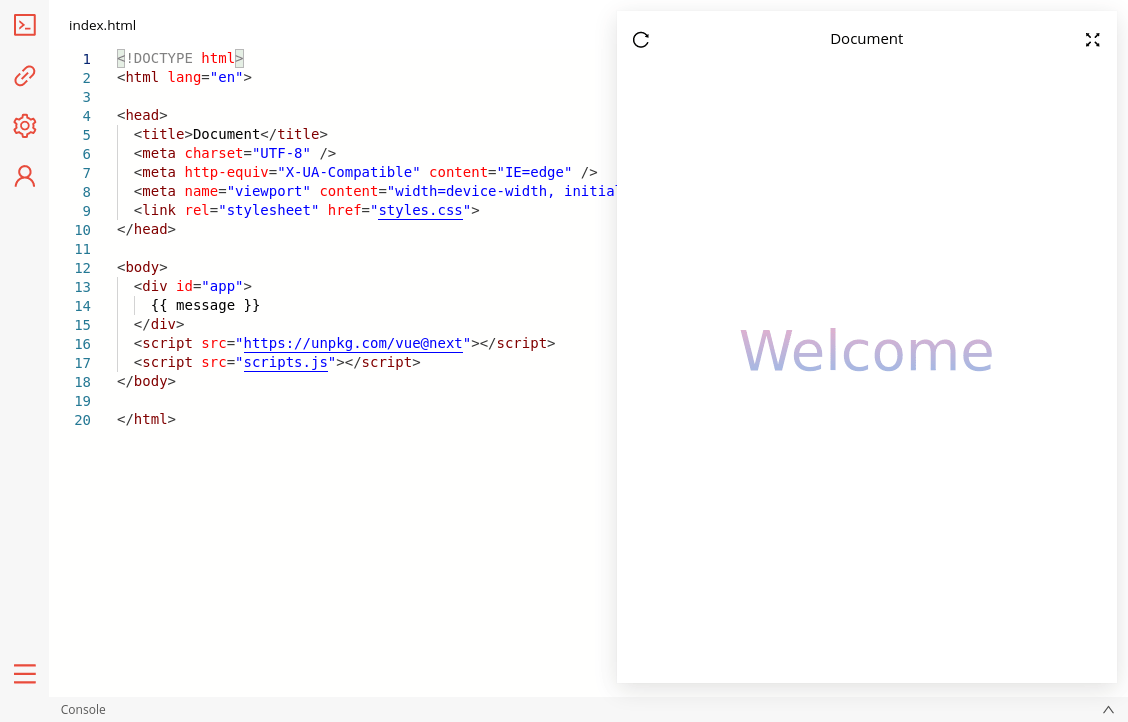The height and width of the screenshot is (722, 1128).
Task: Expand the Console panel chevron
Action: point(1108,710)
